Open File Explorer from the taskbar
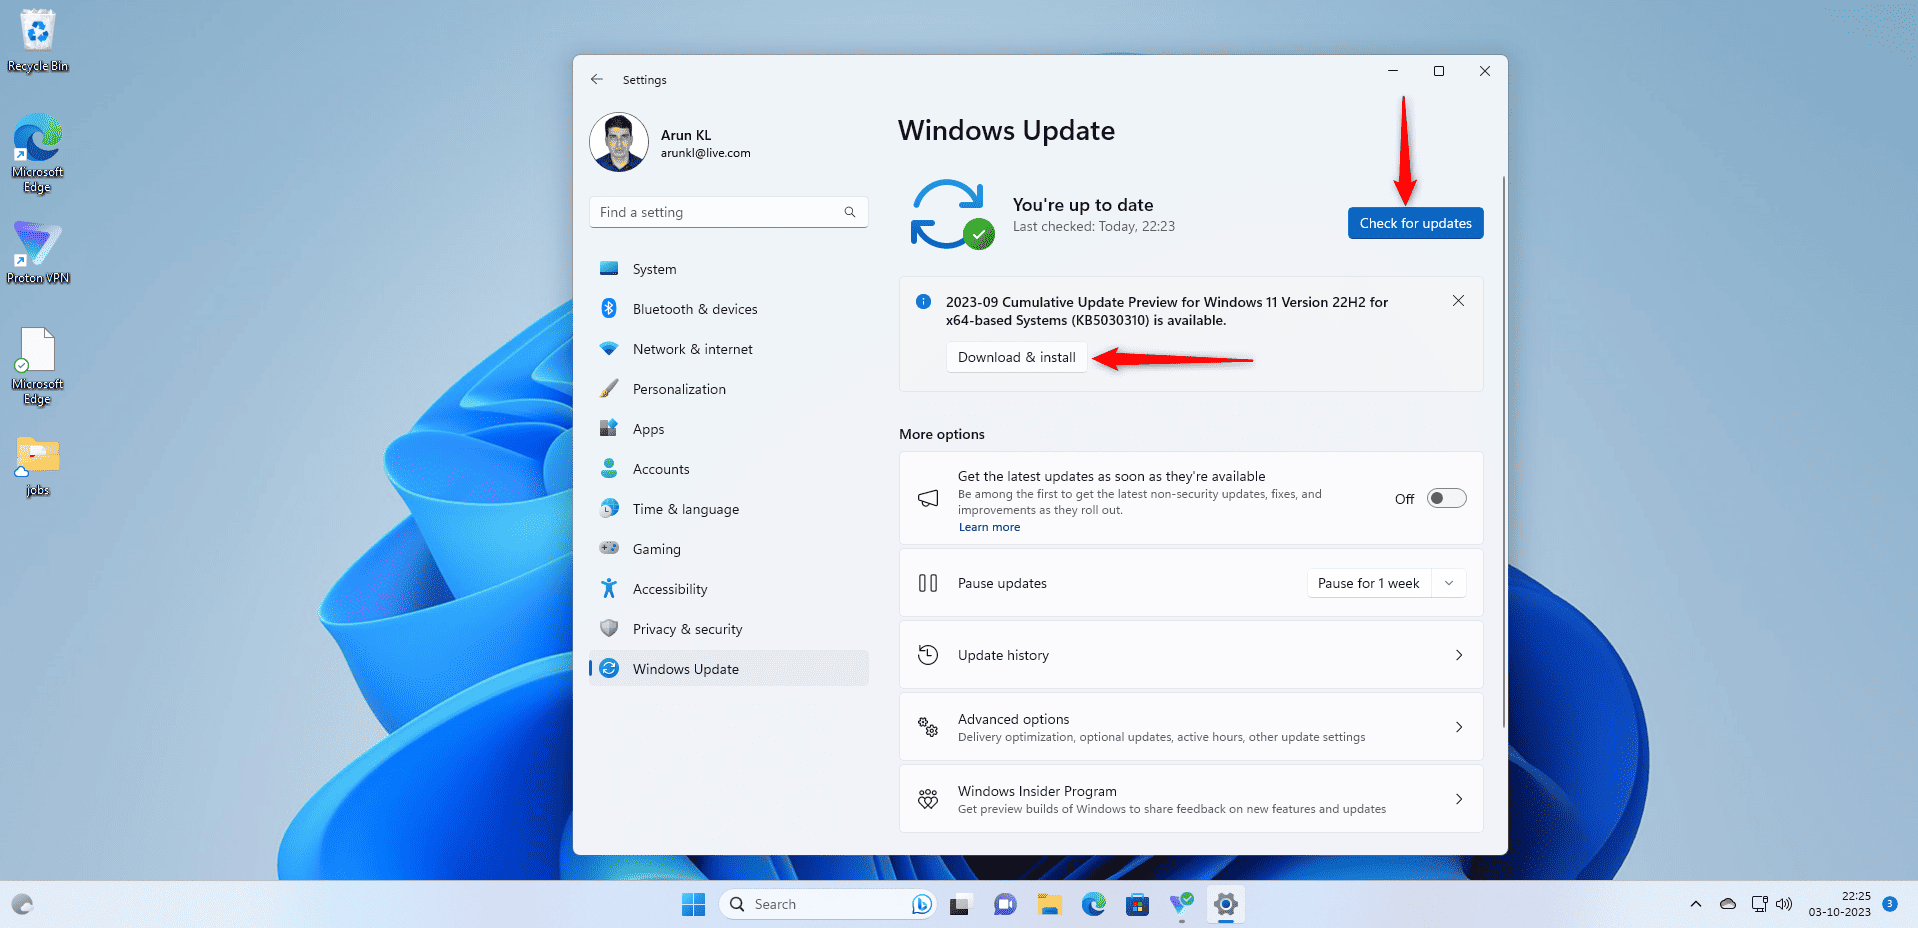Viewport: 1918px width, 928px height. 1049,904
